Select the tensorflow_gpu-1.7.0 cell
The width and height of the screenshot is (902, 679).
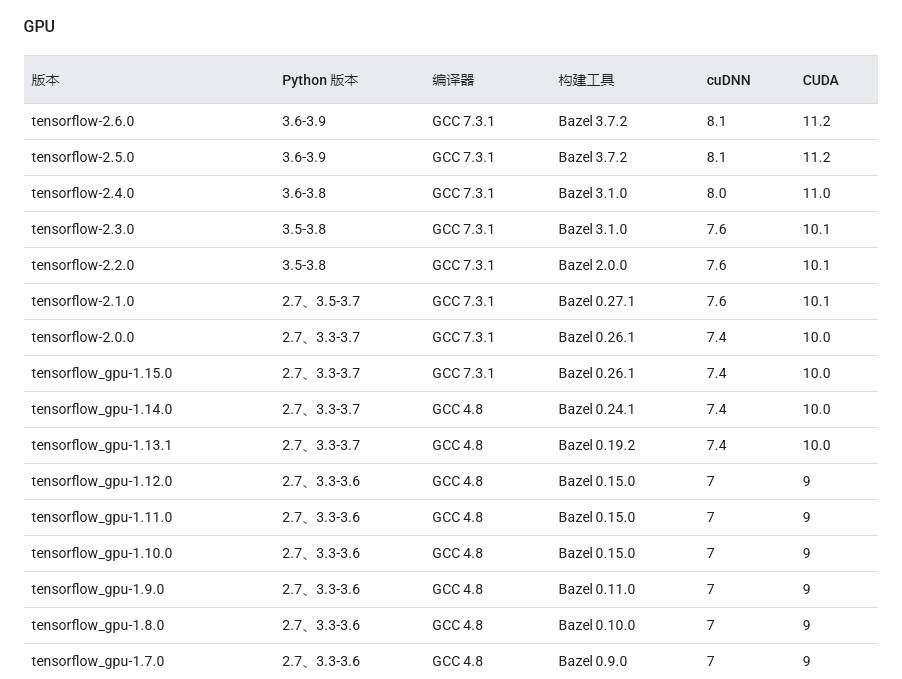pyautogui.click(x=98, y=661)
